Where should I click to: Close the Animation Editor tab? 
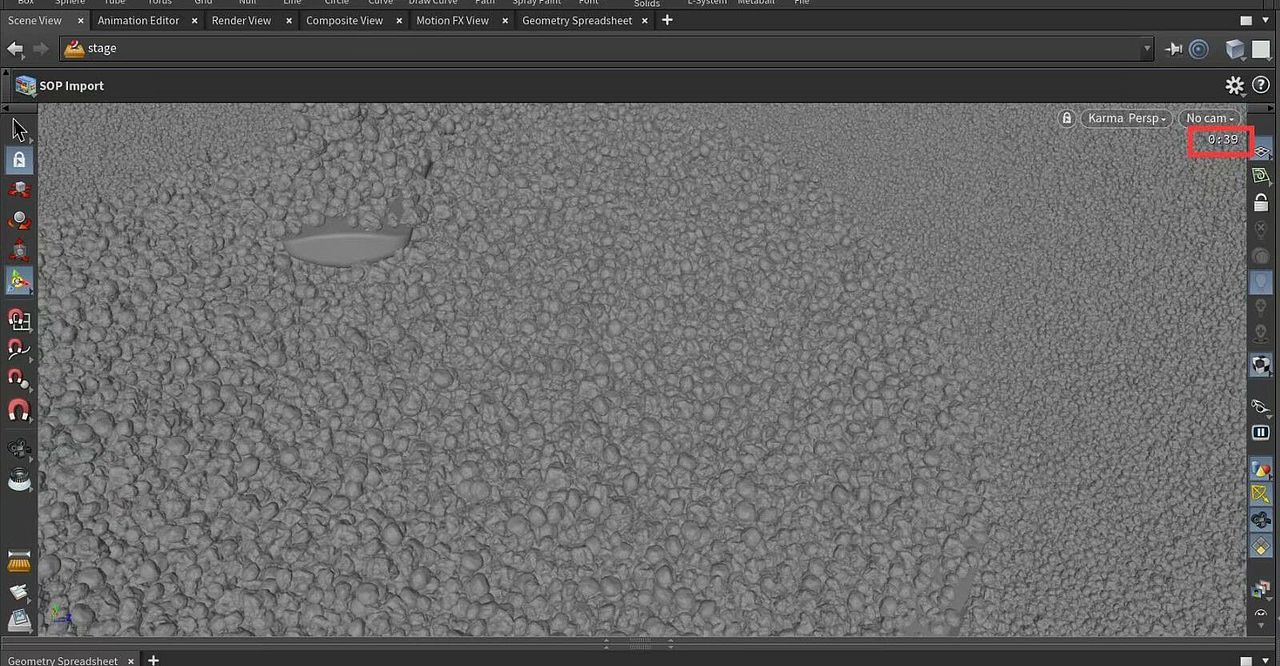(x=194, y=20)
